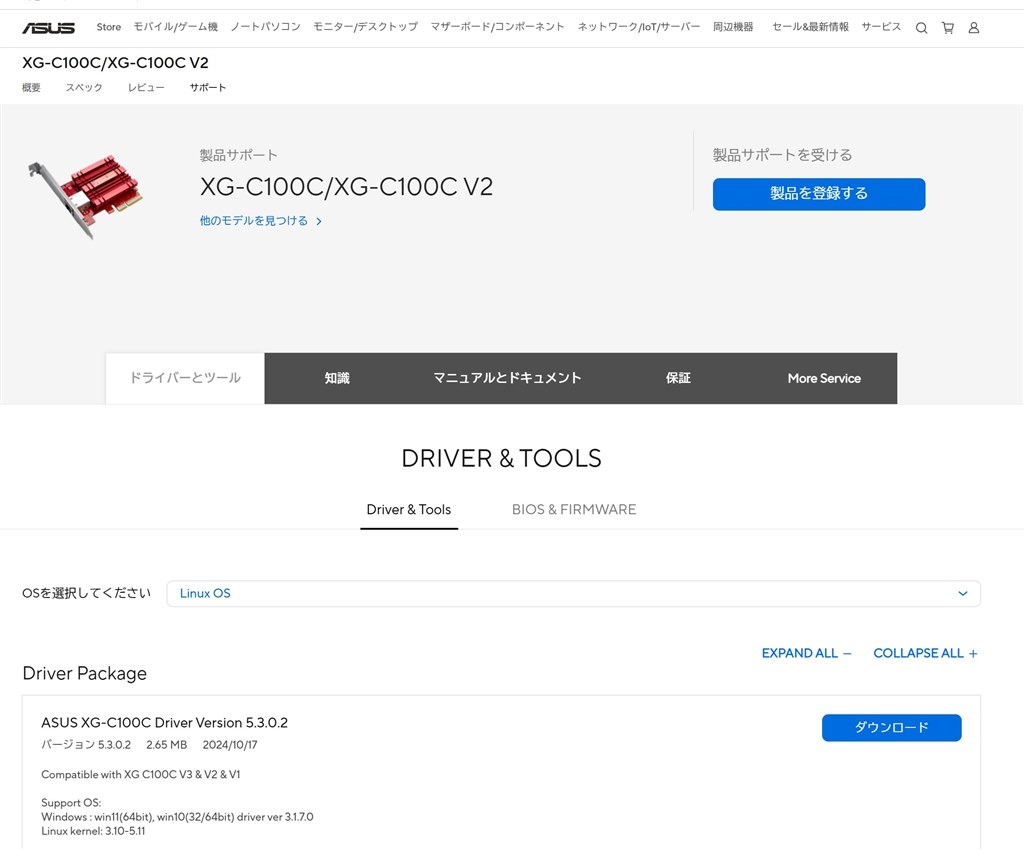Click the 2.65 MB file size

[x=167, y=745]
